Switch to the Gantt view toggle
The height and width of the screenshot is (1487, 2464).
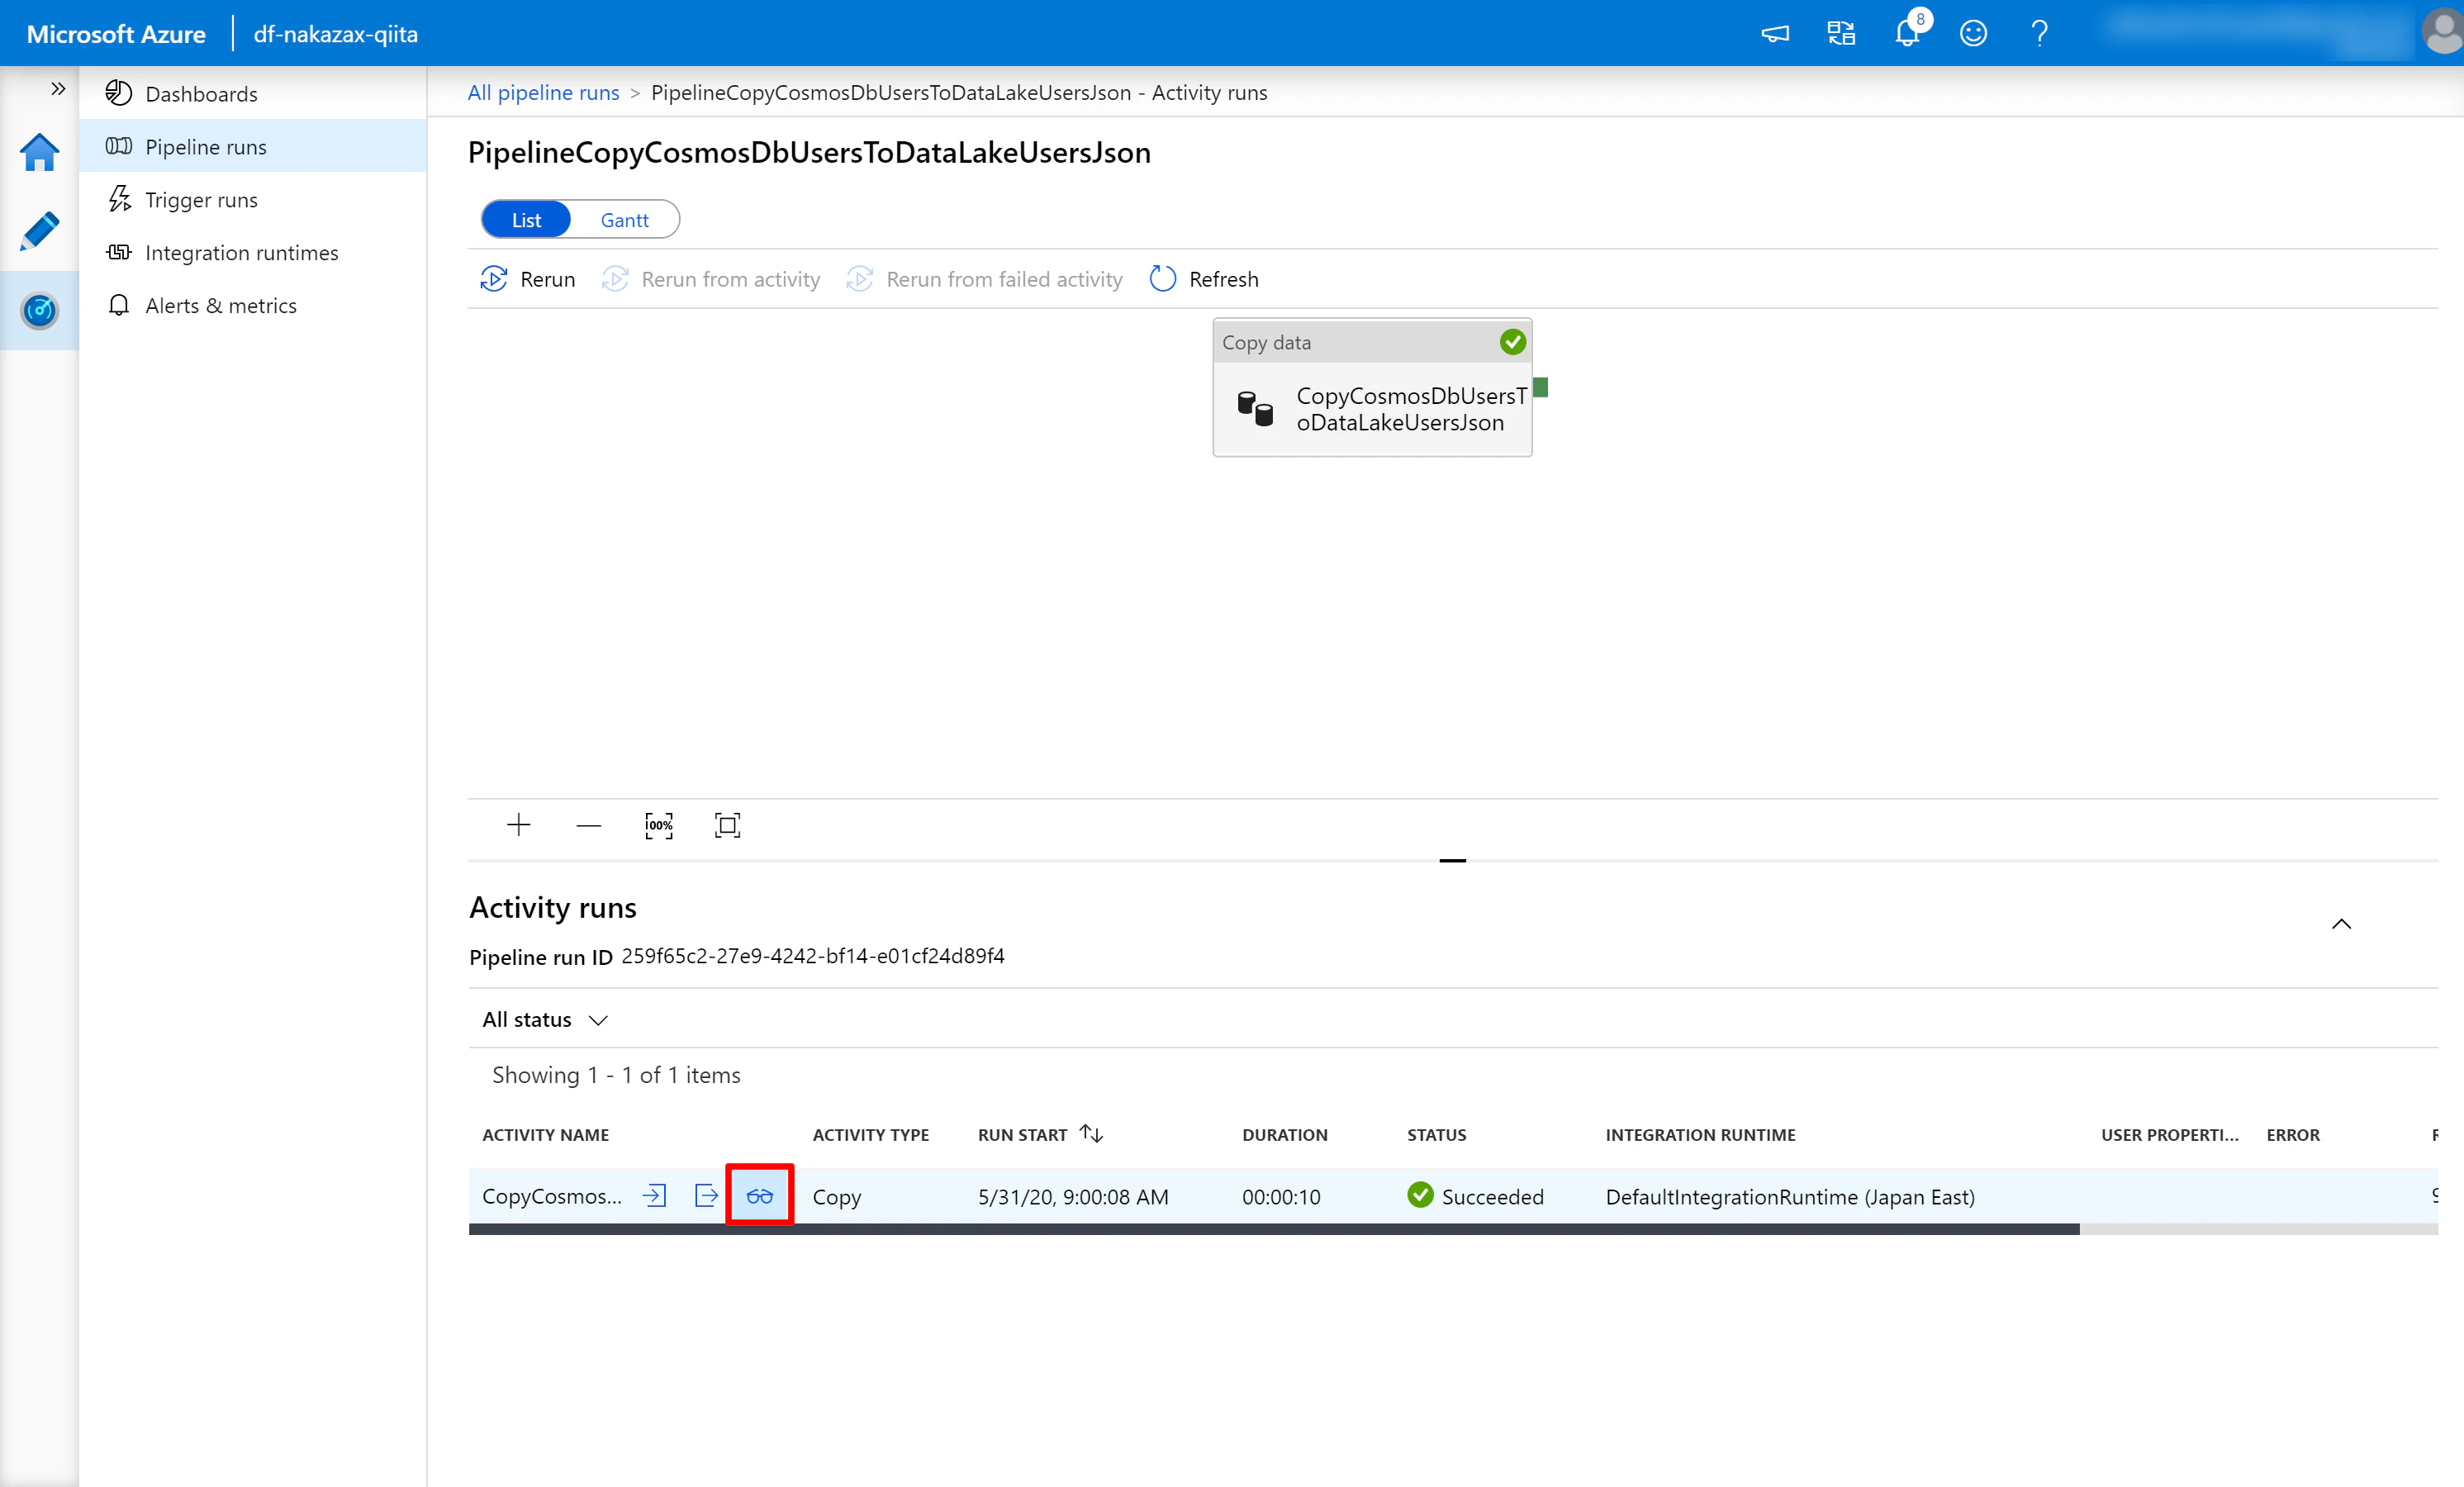pos(624,220)
